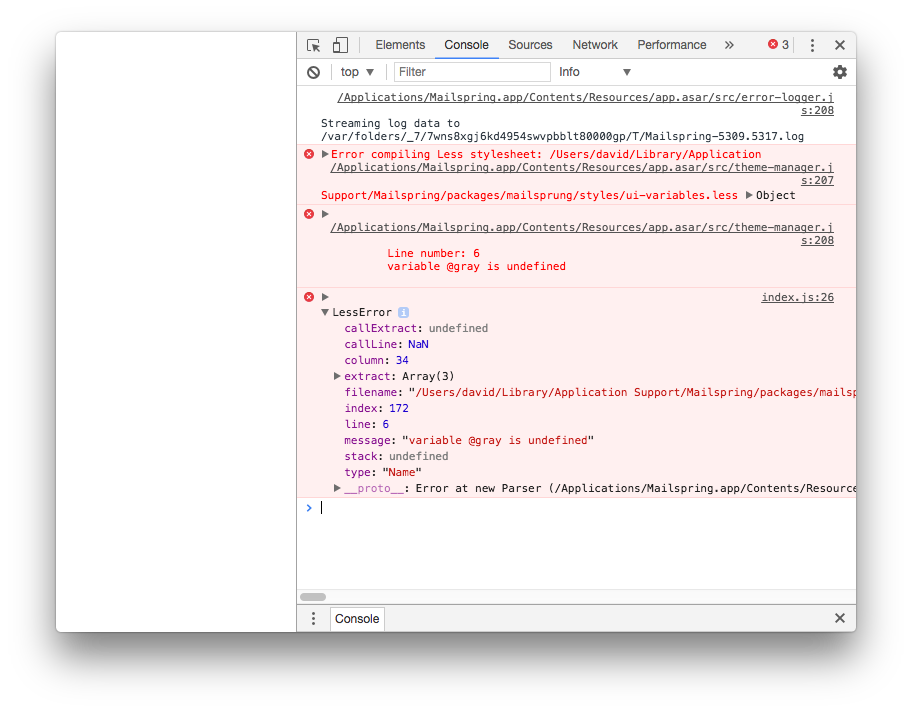The image size is (912, 712).
Task: Open the DevTools settings gear
Action: pyautogui.click(x=839, y=71)
